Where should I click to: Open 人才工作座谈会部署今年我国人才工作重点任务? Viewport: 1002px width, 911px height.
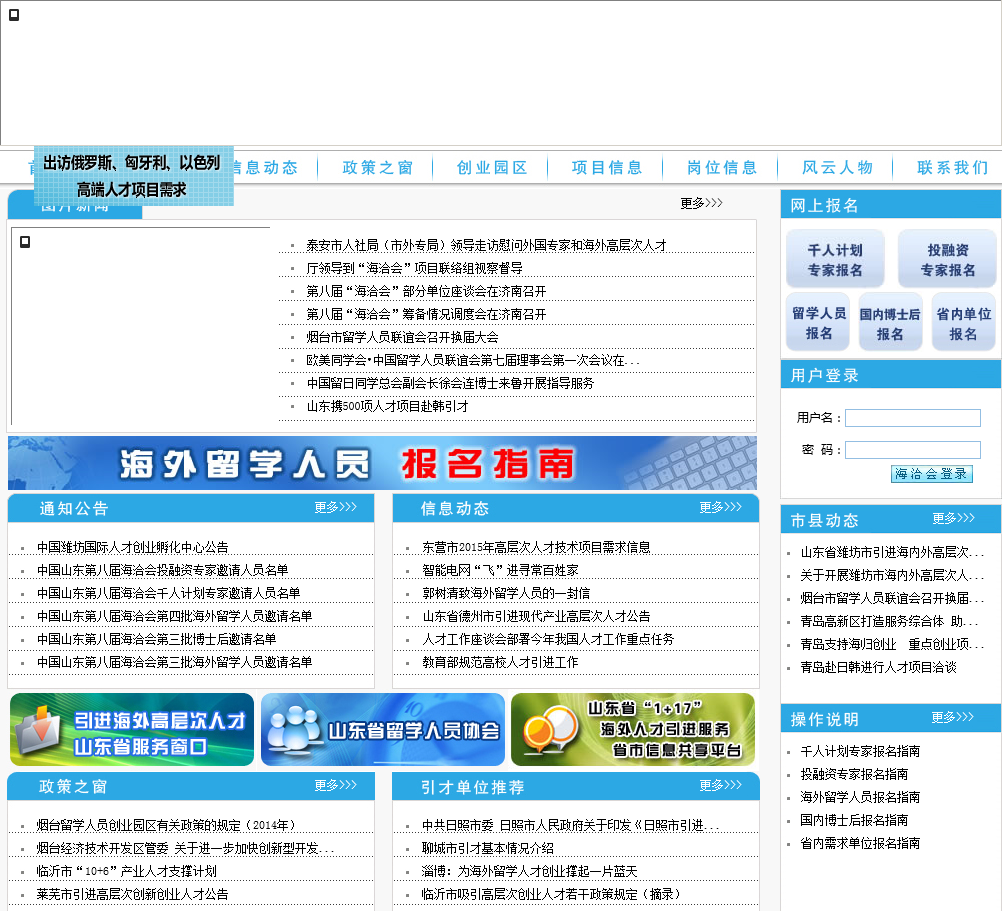click(x=548, y=639)
